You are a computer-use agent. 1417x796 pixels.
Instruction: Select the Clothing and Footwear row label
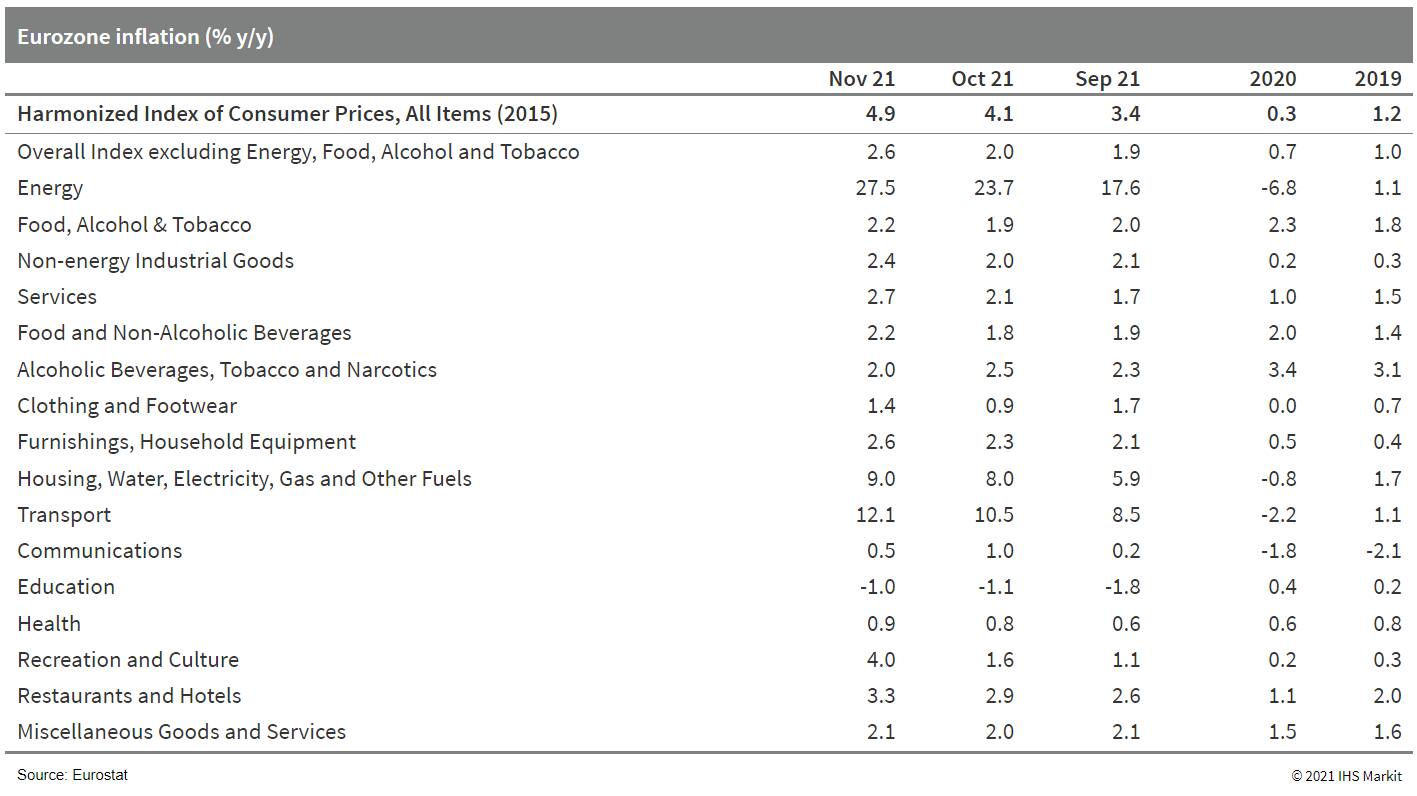point(127,406)
